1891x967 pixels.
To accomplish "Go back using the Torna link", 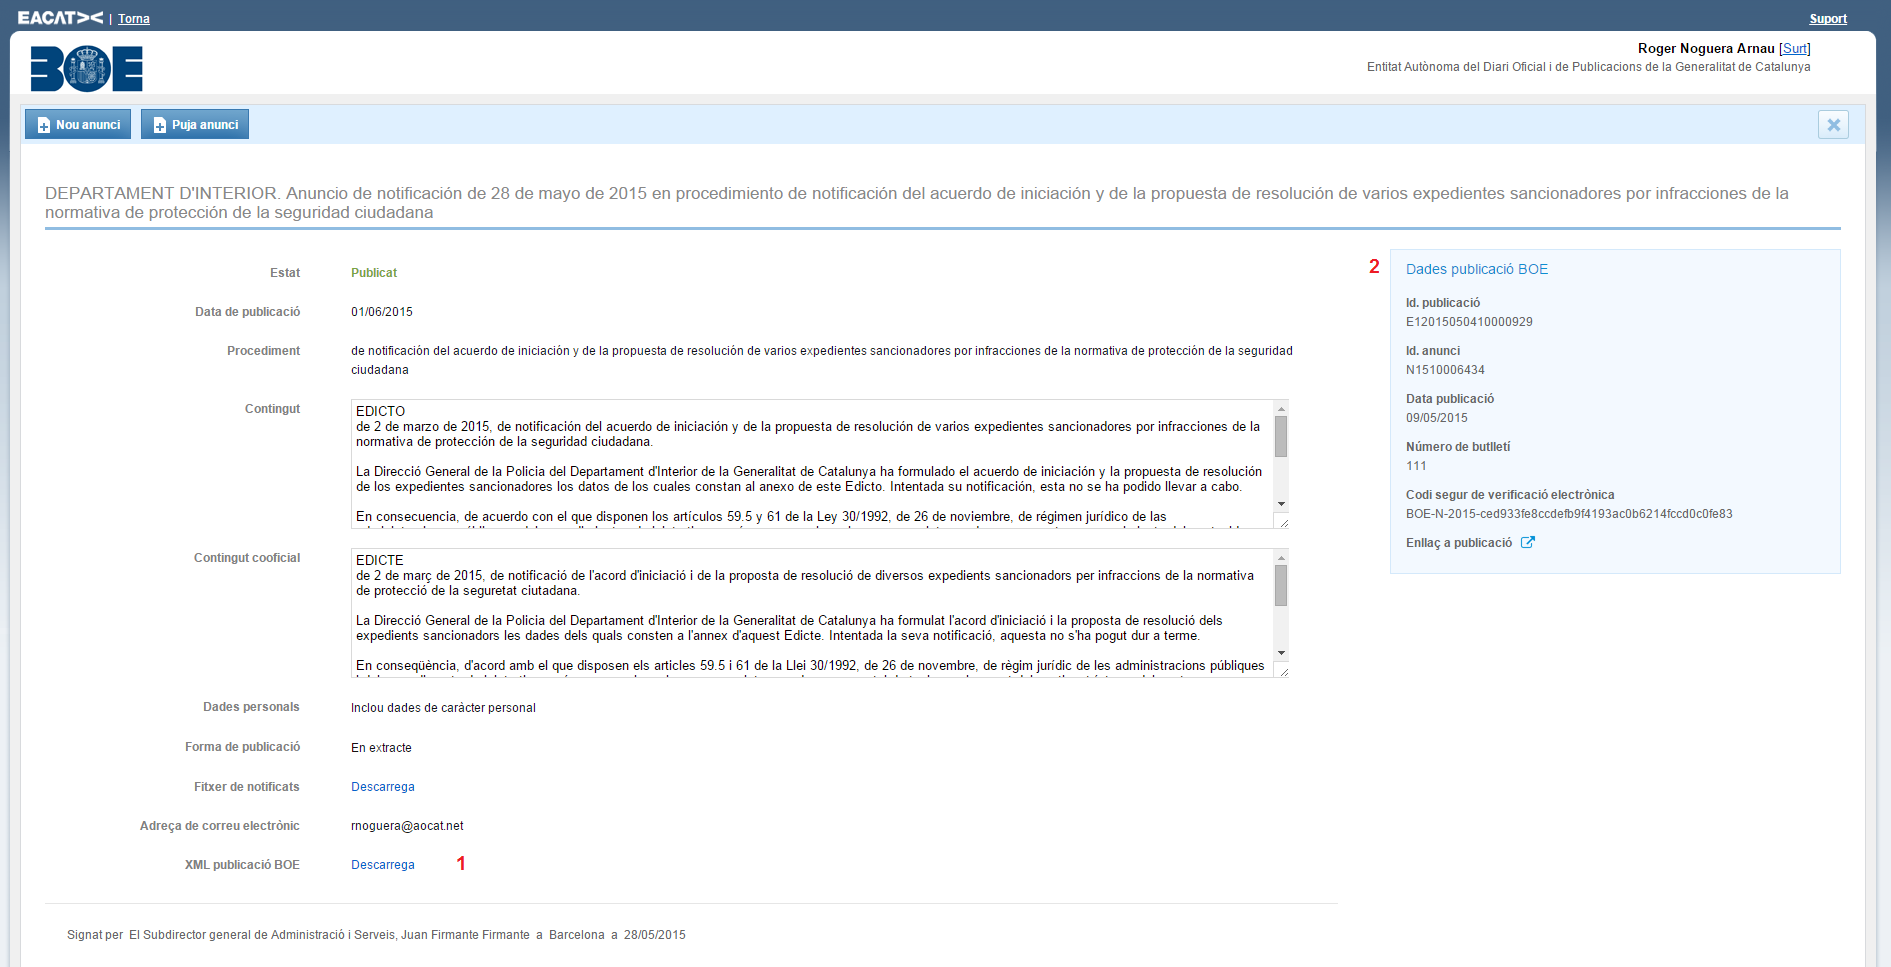I will [x=134, y=19].
